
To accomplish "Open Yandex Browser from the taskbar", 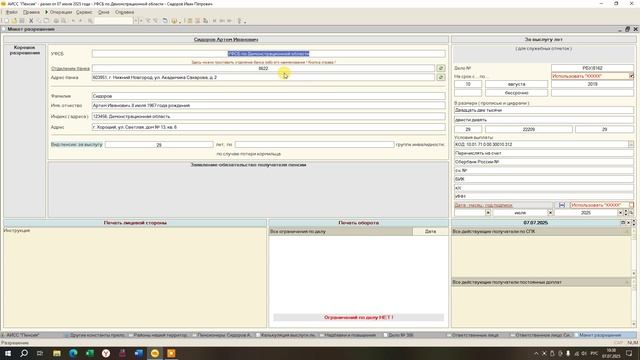I will pos(106,353).
